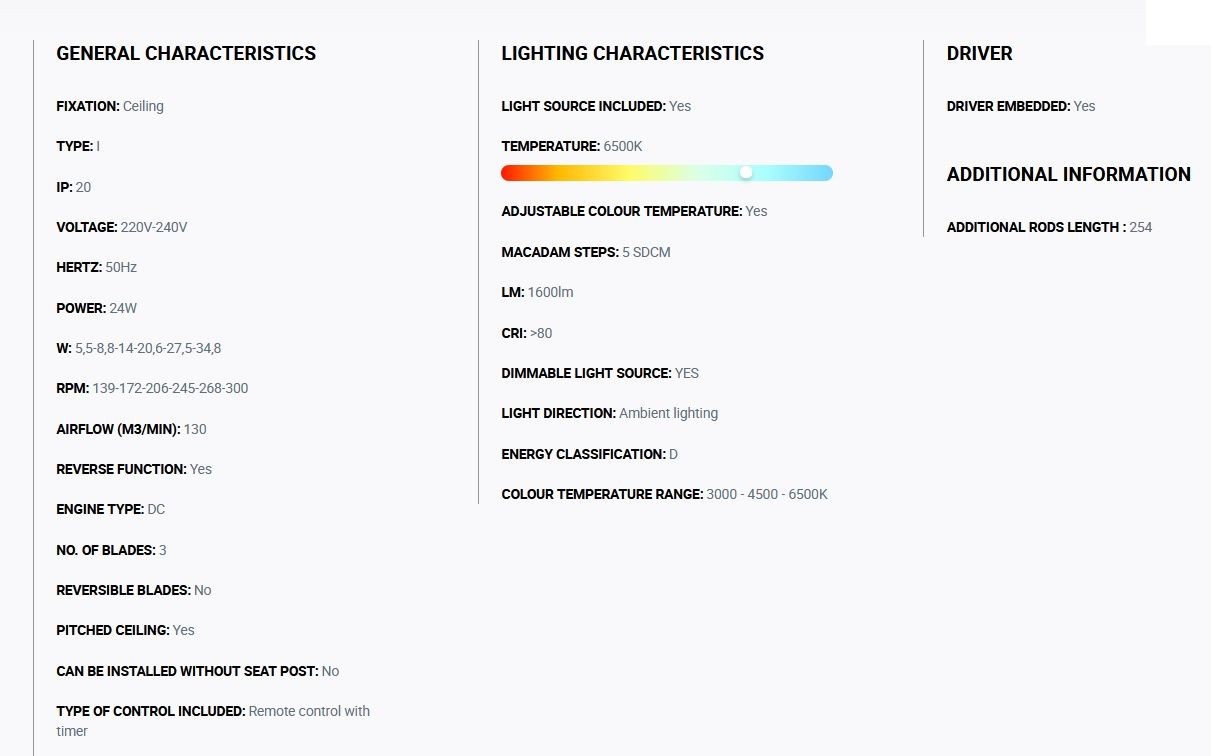Image resolution: width=1211 pixels, height=756 pixels.
Task: Click the colour temperature slider handle
Action: coord(746,173)
